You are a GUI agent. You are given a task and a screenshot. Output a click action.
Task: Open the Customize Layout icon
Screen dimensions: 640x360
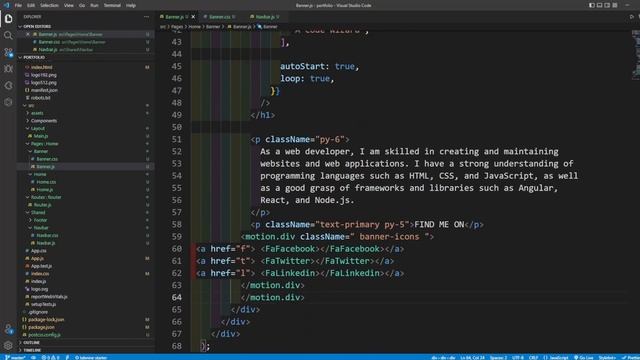click(615, 5)
